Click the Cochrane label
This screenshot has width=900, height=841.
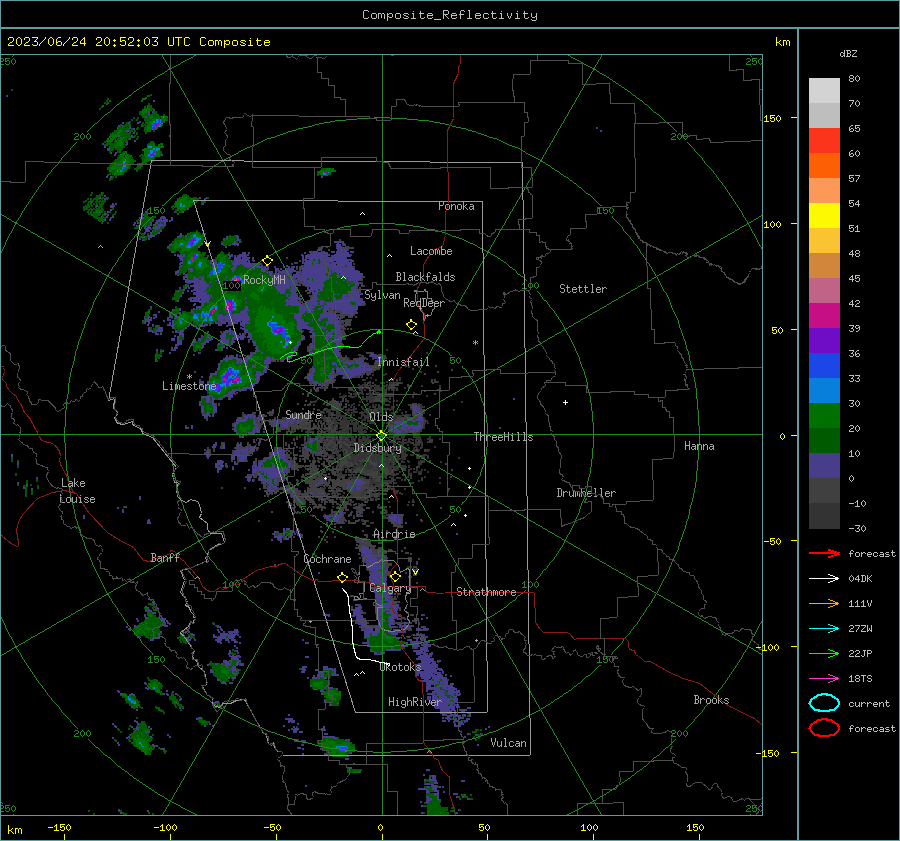tap(327, 559)
